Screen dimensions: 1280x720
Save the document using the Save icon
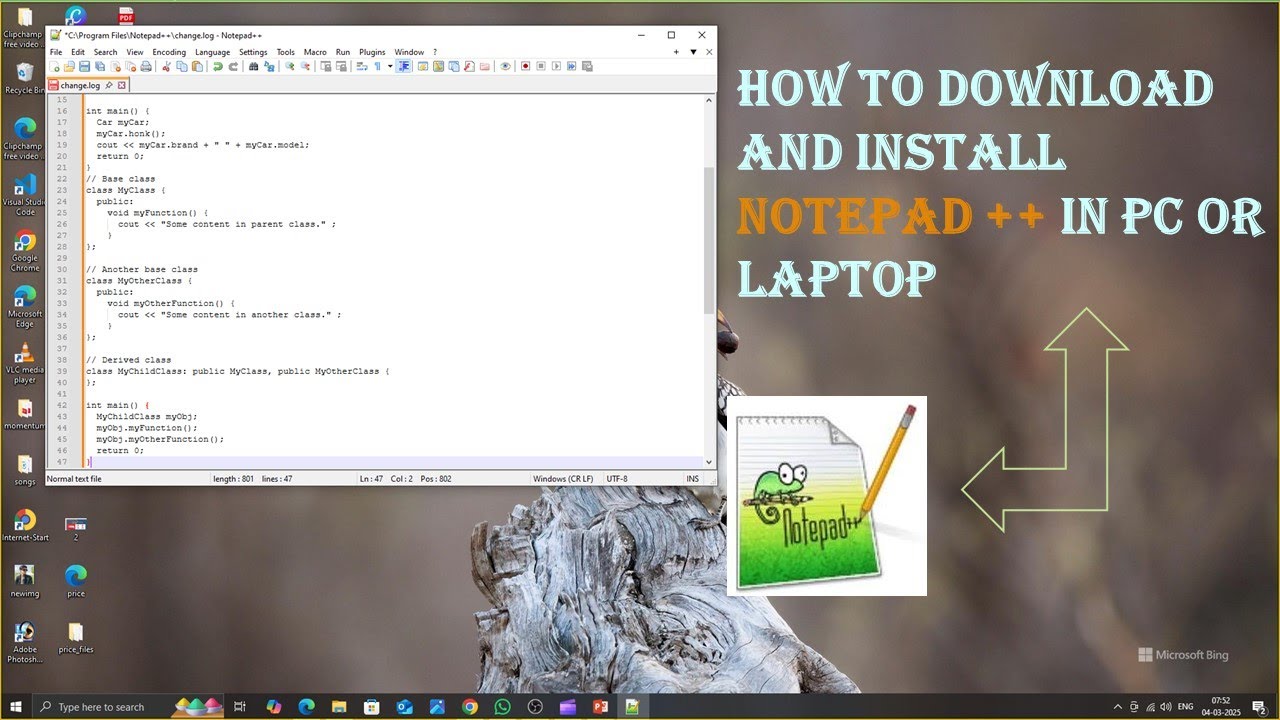pyautogui.click(x=85, y=66)
